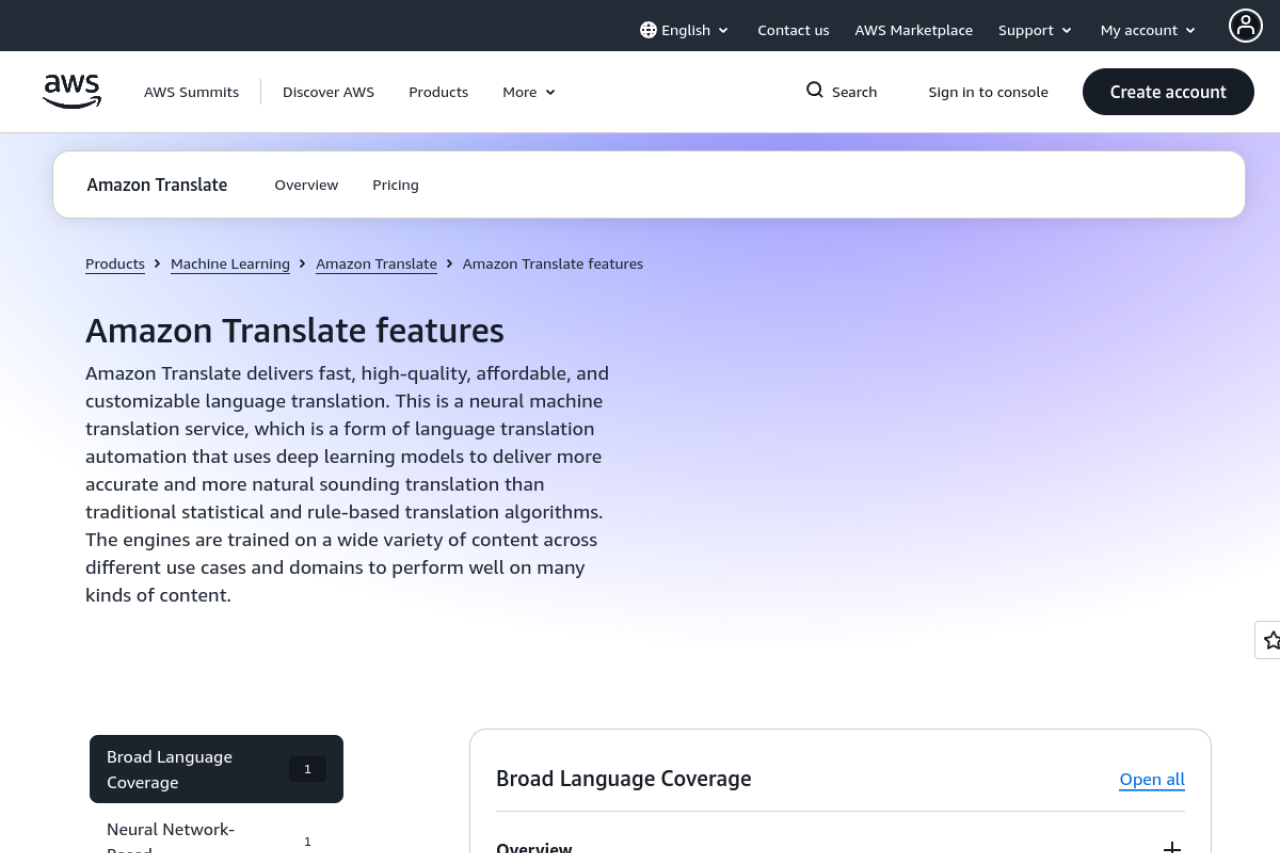Image resolution: width=1280 pixels, height=853 pixels.
Task: Open AWS Summits in the navigation
Action: [x=191, y=92]
